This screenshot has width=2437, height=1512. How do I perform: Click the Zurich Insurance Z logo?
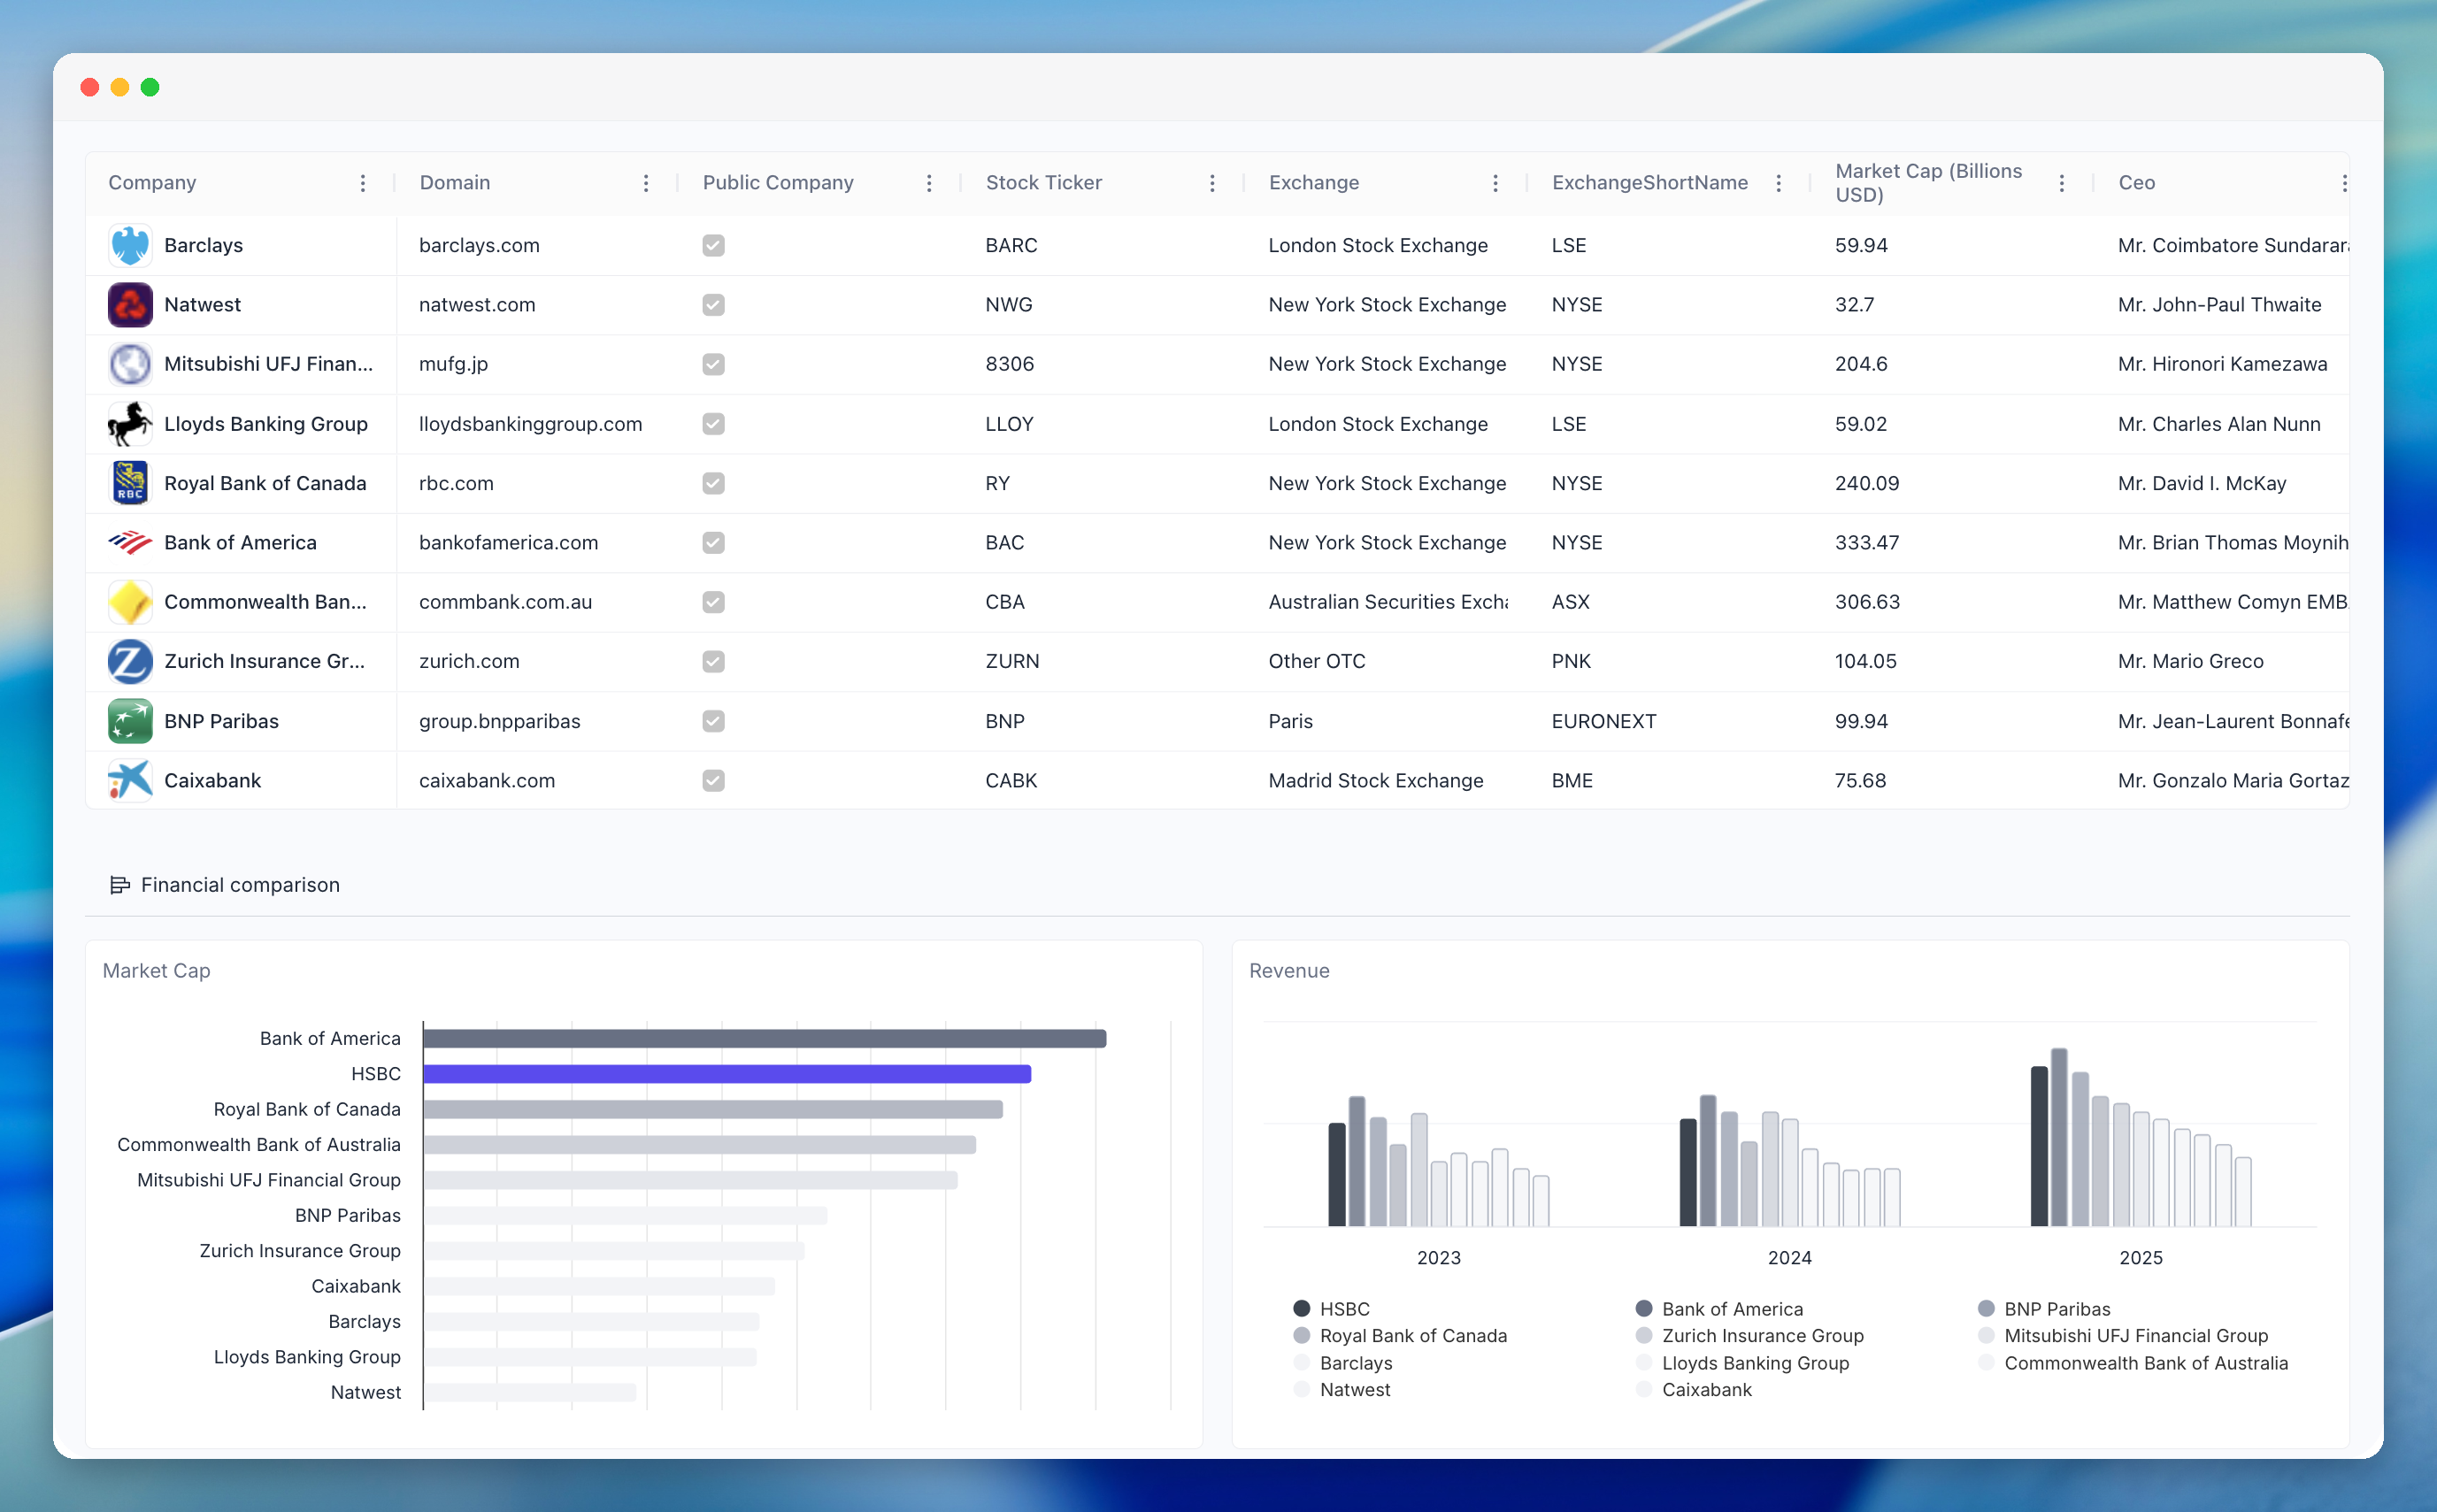tap(130, 662)
